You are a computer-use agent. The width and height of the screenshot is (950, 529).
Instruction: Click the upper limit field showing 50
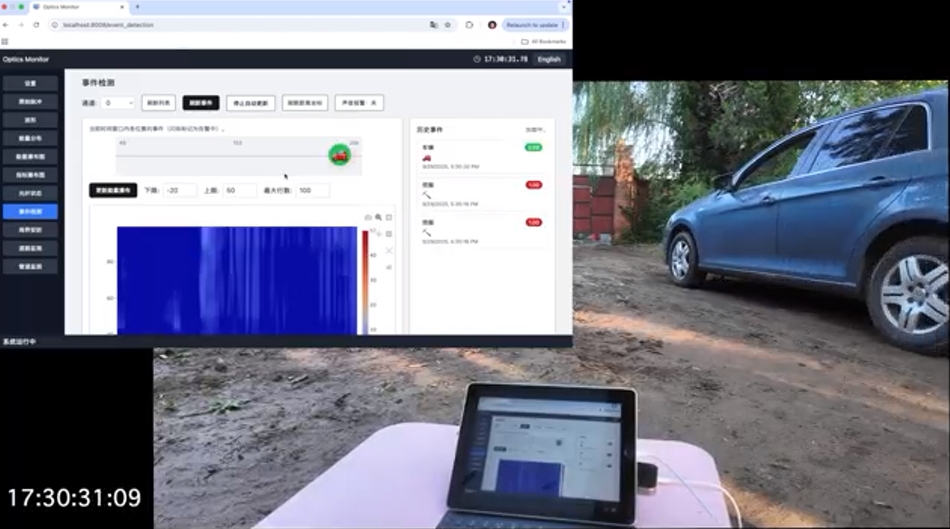(240, 190)
